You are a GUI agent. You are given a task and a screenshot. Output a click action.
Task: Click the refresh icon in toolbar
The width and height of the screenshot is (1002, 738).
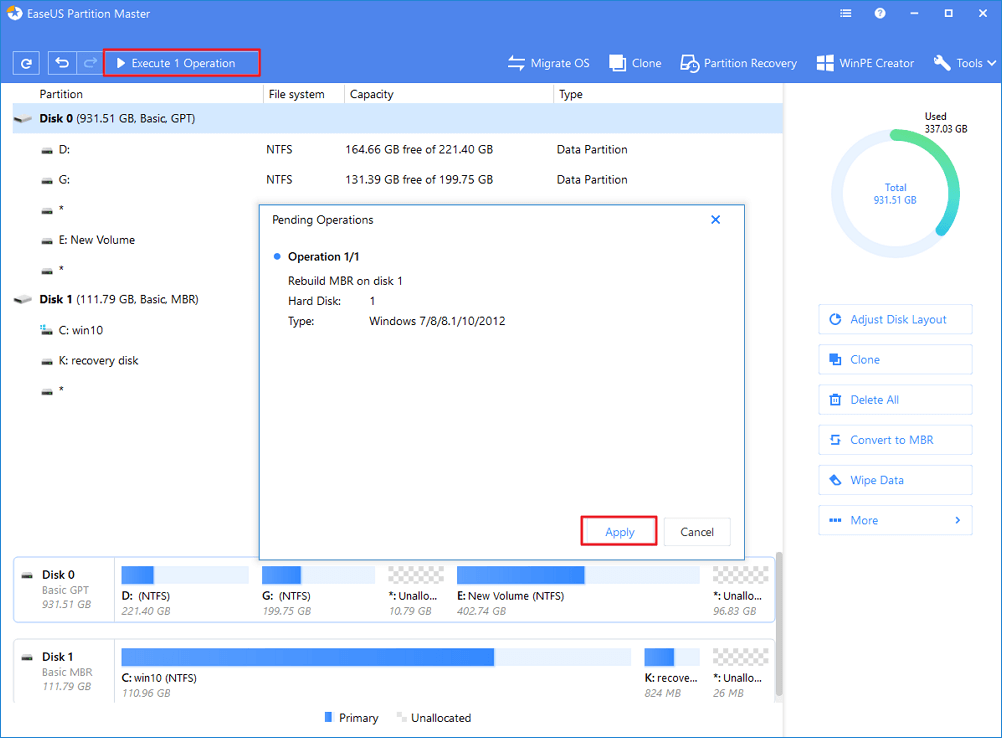click(x=26, y=63)
